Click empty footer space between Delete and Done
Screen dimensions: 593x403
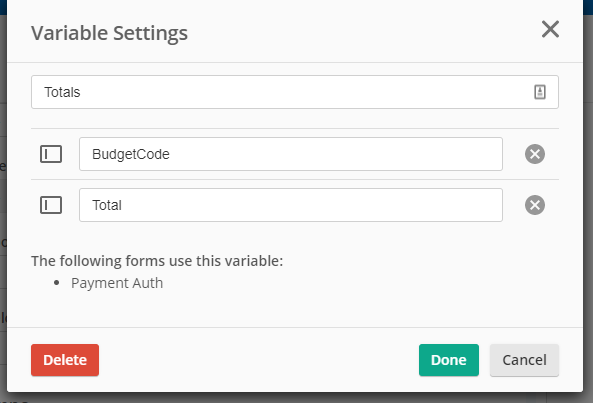tap(259, 360)
